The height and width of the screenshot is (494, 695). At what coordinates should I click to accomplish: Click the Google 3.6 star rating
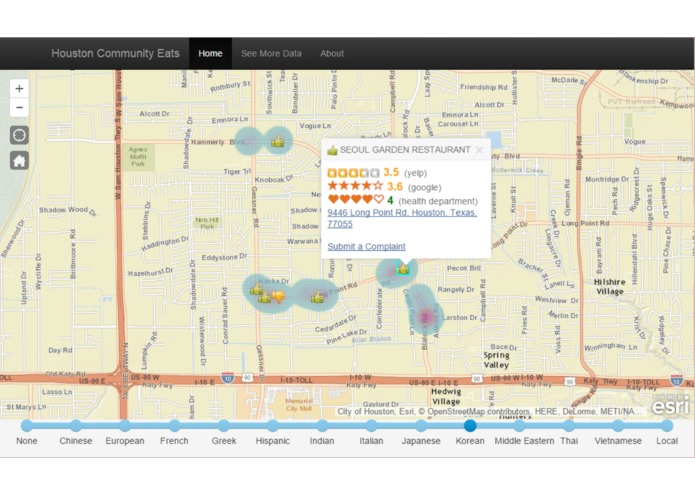[x=355, y=186]
